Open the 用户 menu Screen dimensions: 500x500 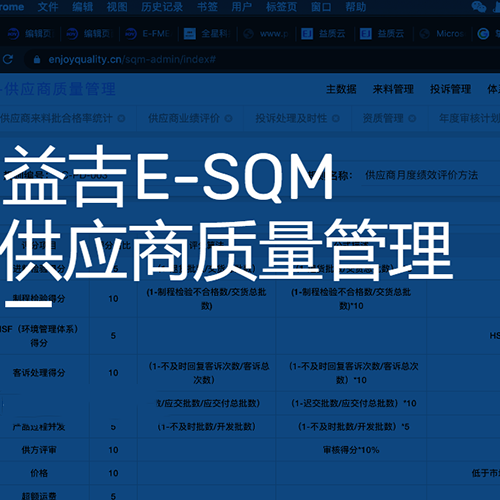[x=241, y=7]
